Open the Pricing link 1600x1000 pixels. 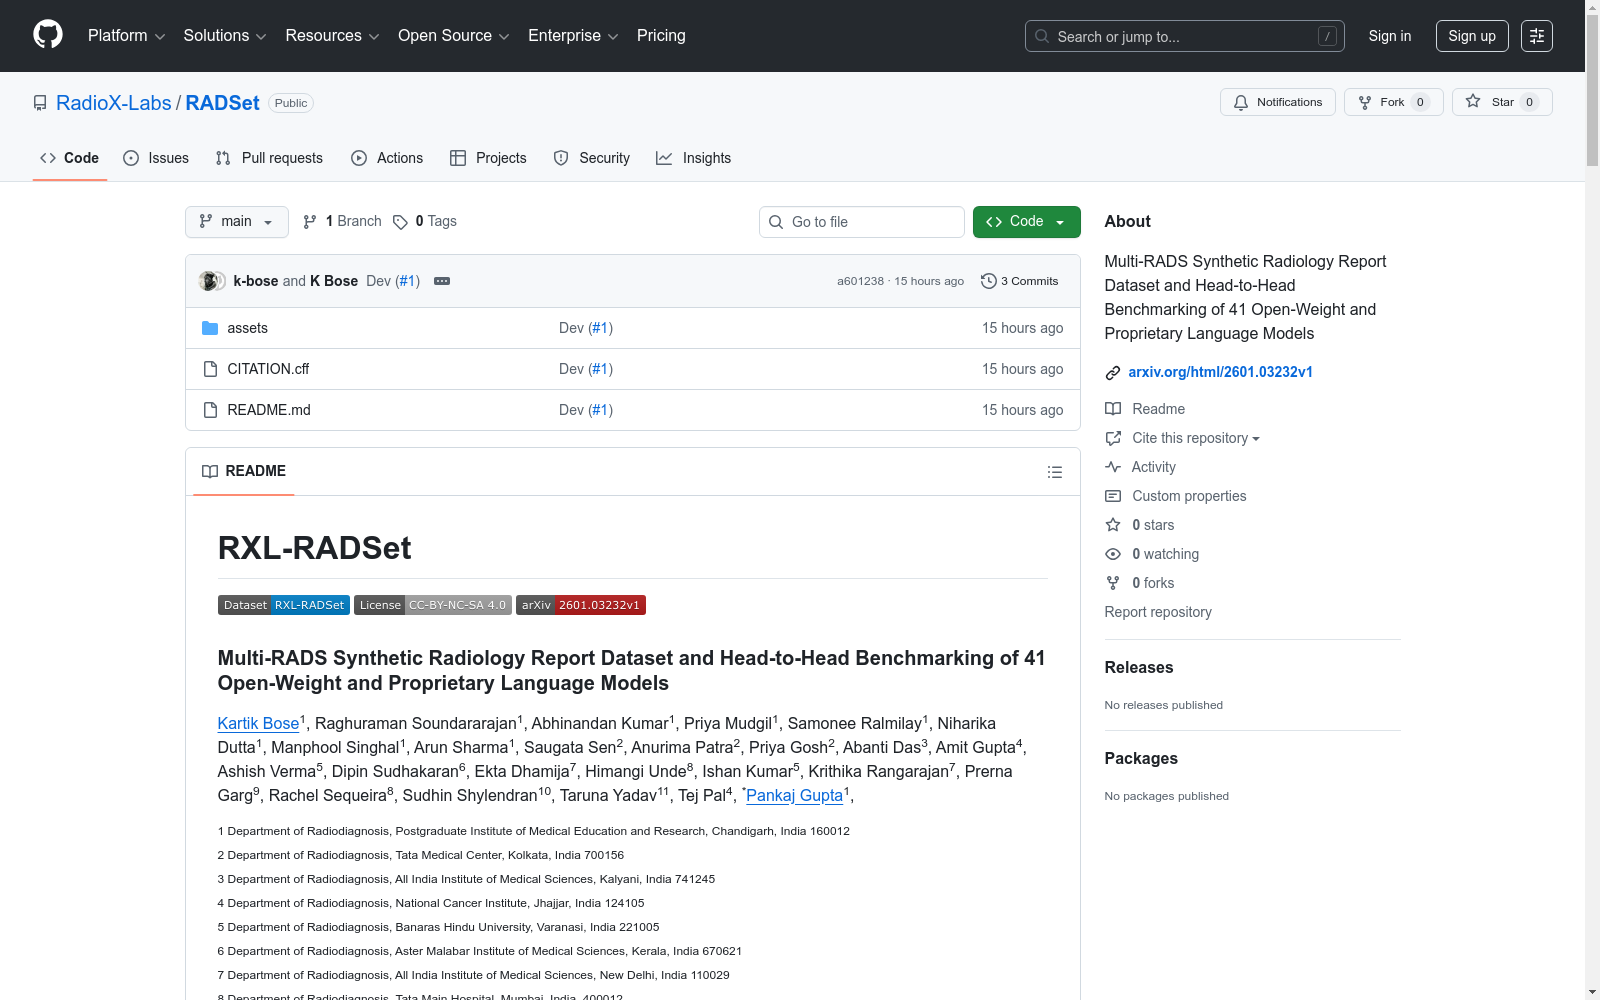[x=661, y=36]
